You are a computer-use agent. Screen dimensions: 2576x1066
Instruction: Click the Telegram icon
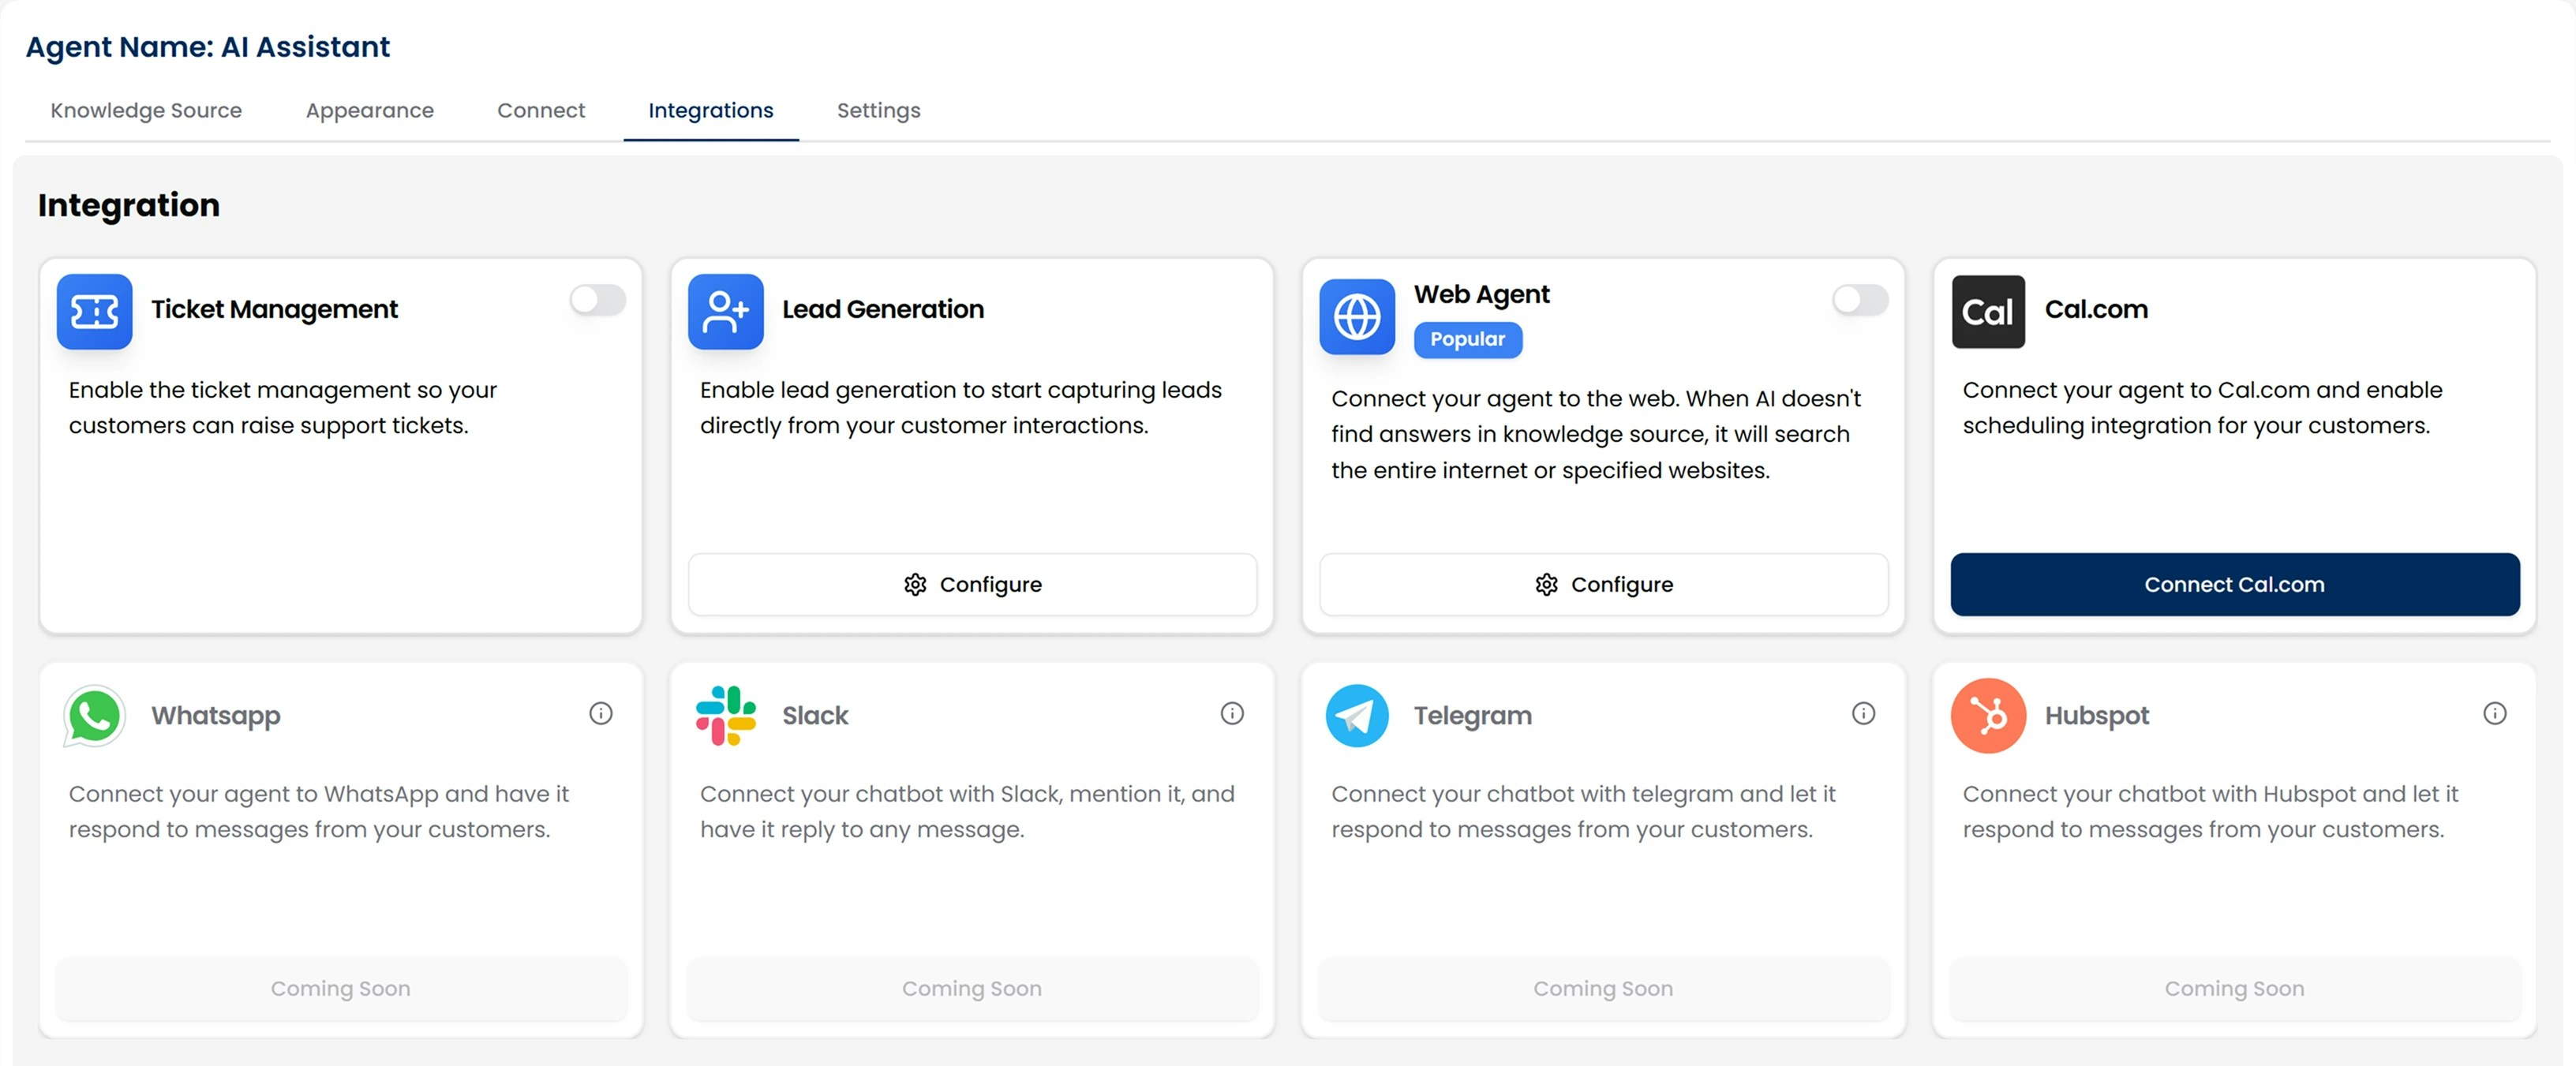tap(1357, 715)
